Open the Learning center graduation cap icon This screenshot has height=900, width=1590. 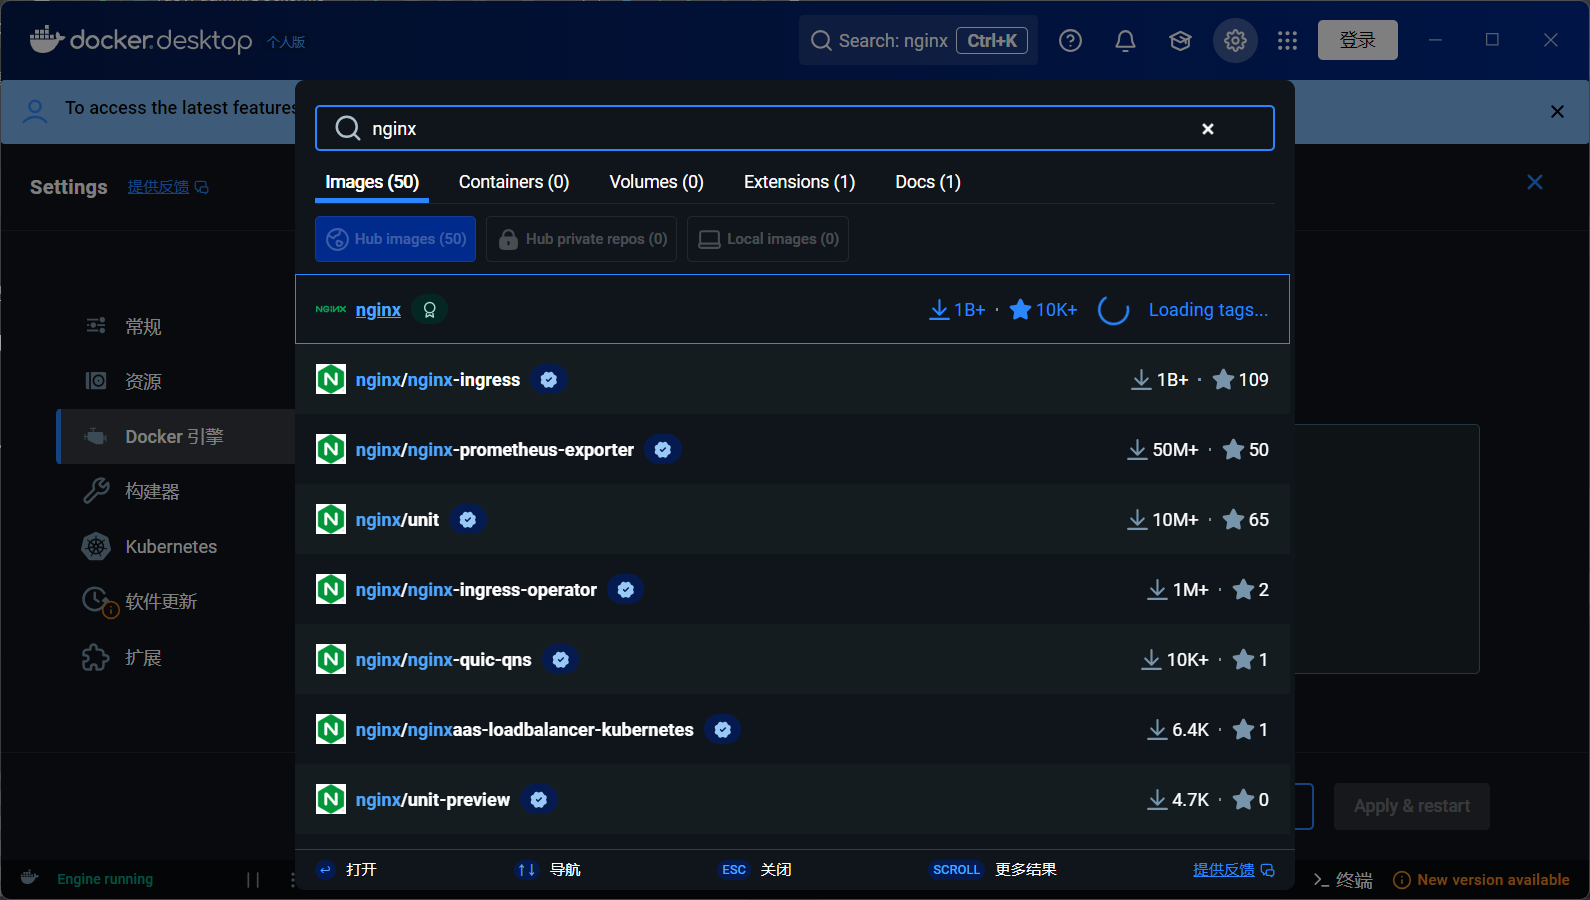1180,41
